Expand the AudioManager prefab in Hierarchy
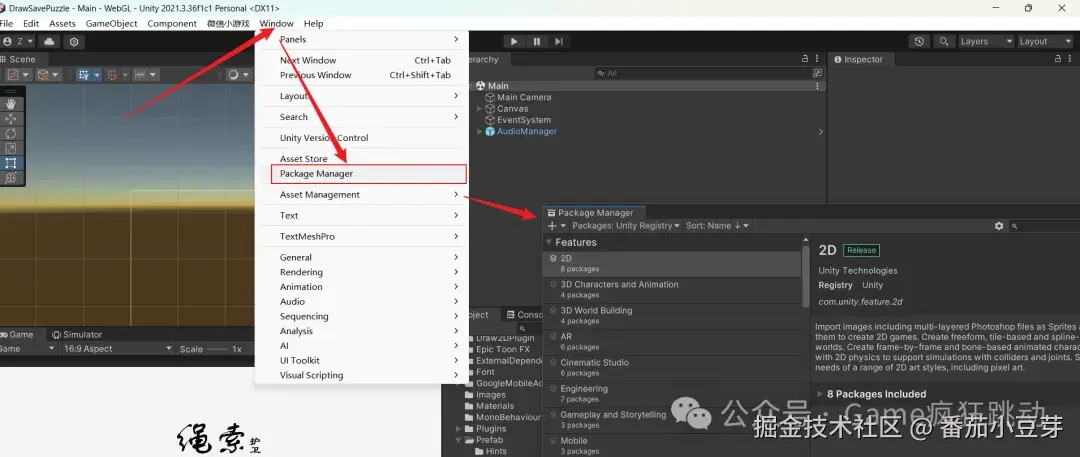The image size is (1080, 457). pyautogui.click(x=479, y=132)
